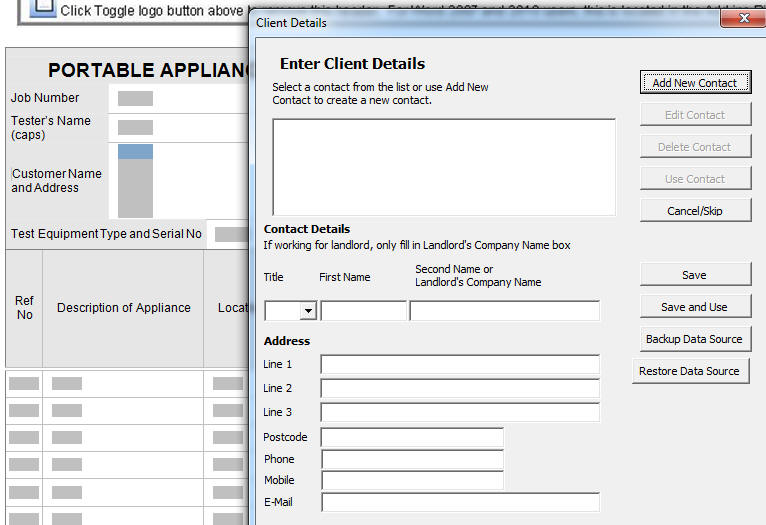Click into Address Line 3 field
Image resolution: width=766 pixels, height=525 pixels.
tap(460, 412)
